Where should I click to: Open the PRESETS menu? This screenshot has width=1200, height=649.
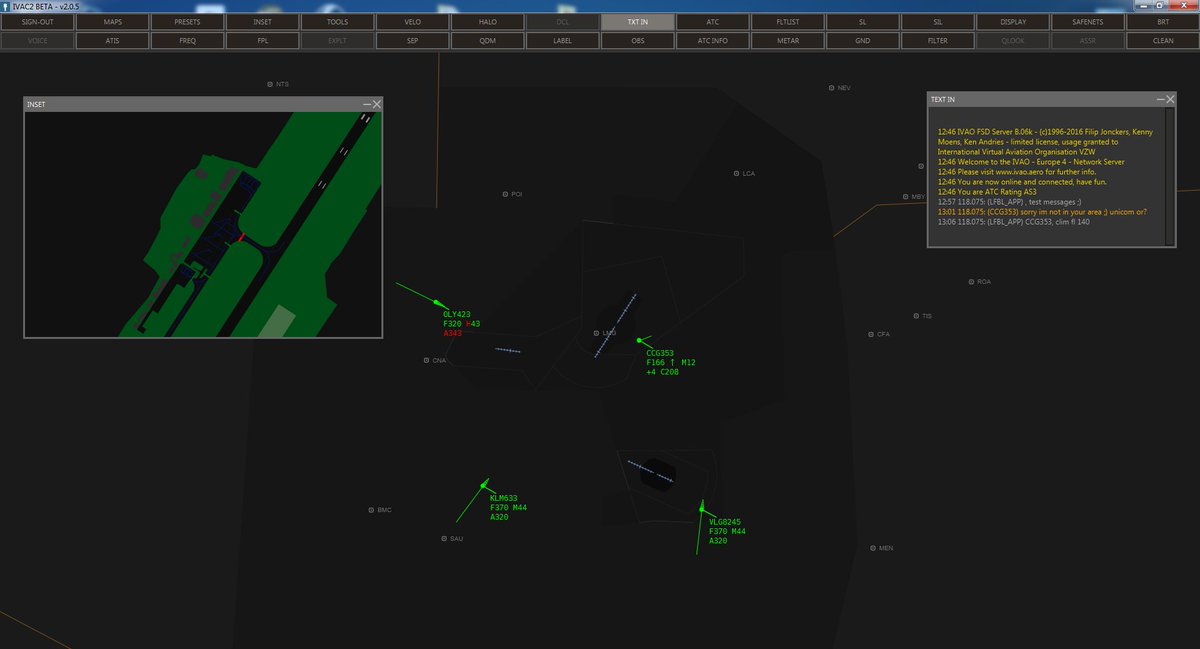click(187, 21)
